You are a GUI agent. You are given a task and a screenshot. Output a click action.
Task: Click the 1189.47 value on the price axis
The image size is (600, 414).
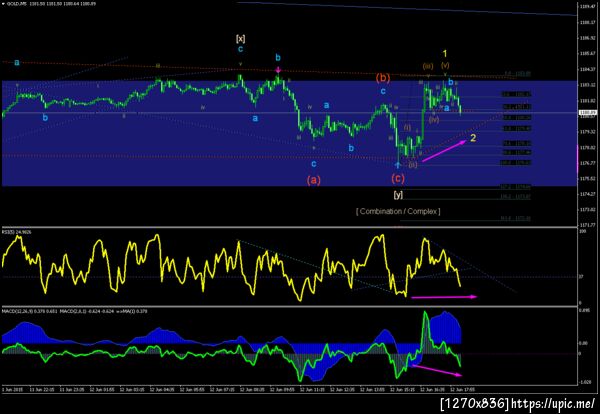(589, 7)
